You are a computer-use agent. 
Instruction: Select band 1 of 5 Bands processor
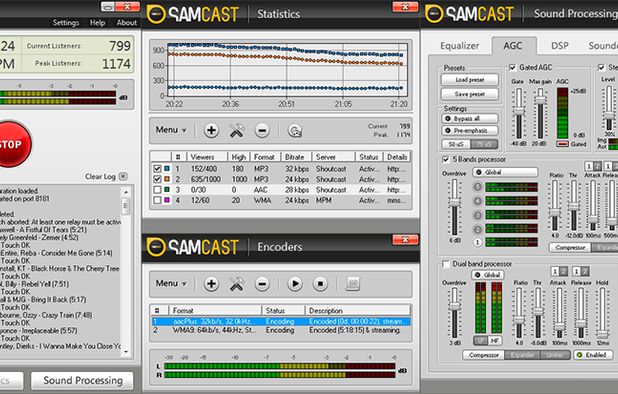tap(477, 242)
